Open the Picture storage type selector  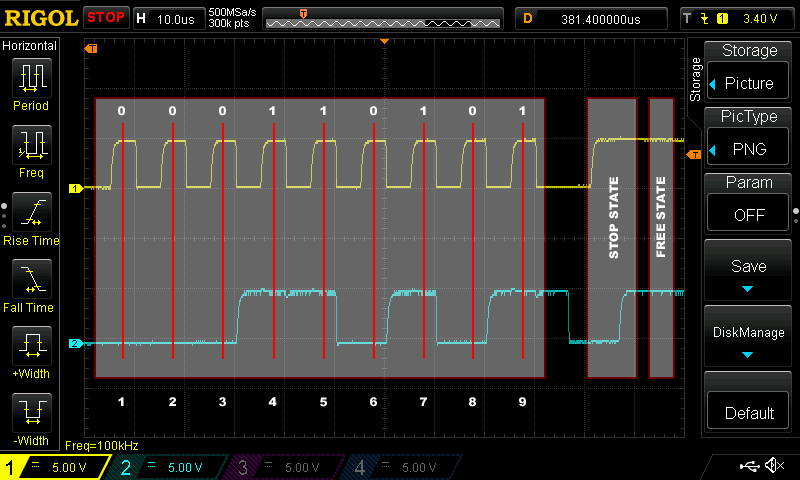(x=748, y=83)
